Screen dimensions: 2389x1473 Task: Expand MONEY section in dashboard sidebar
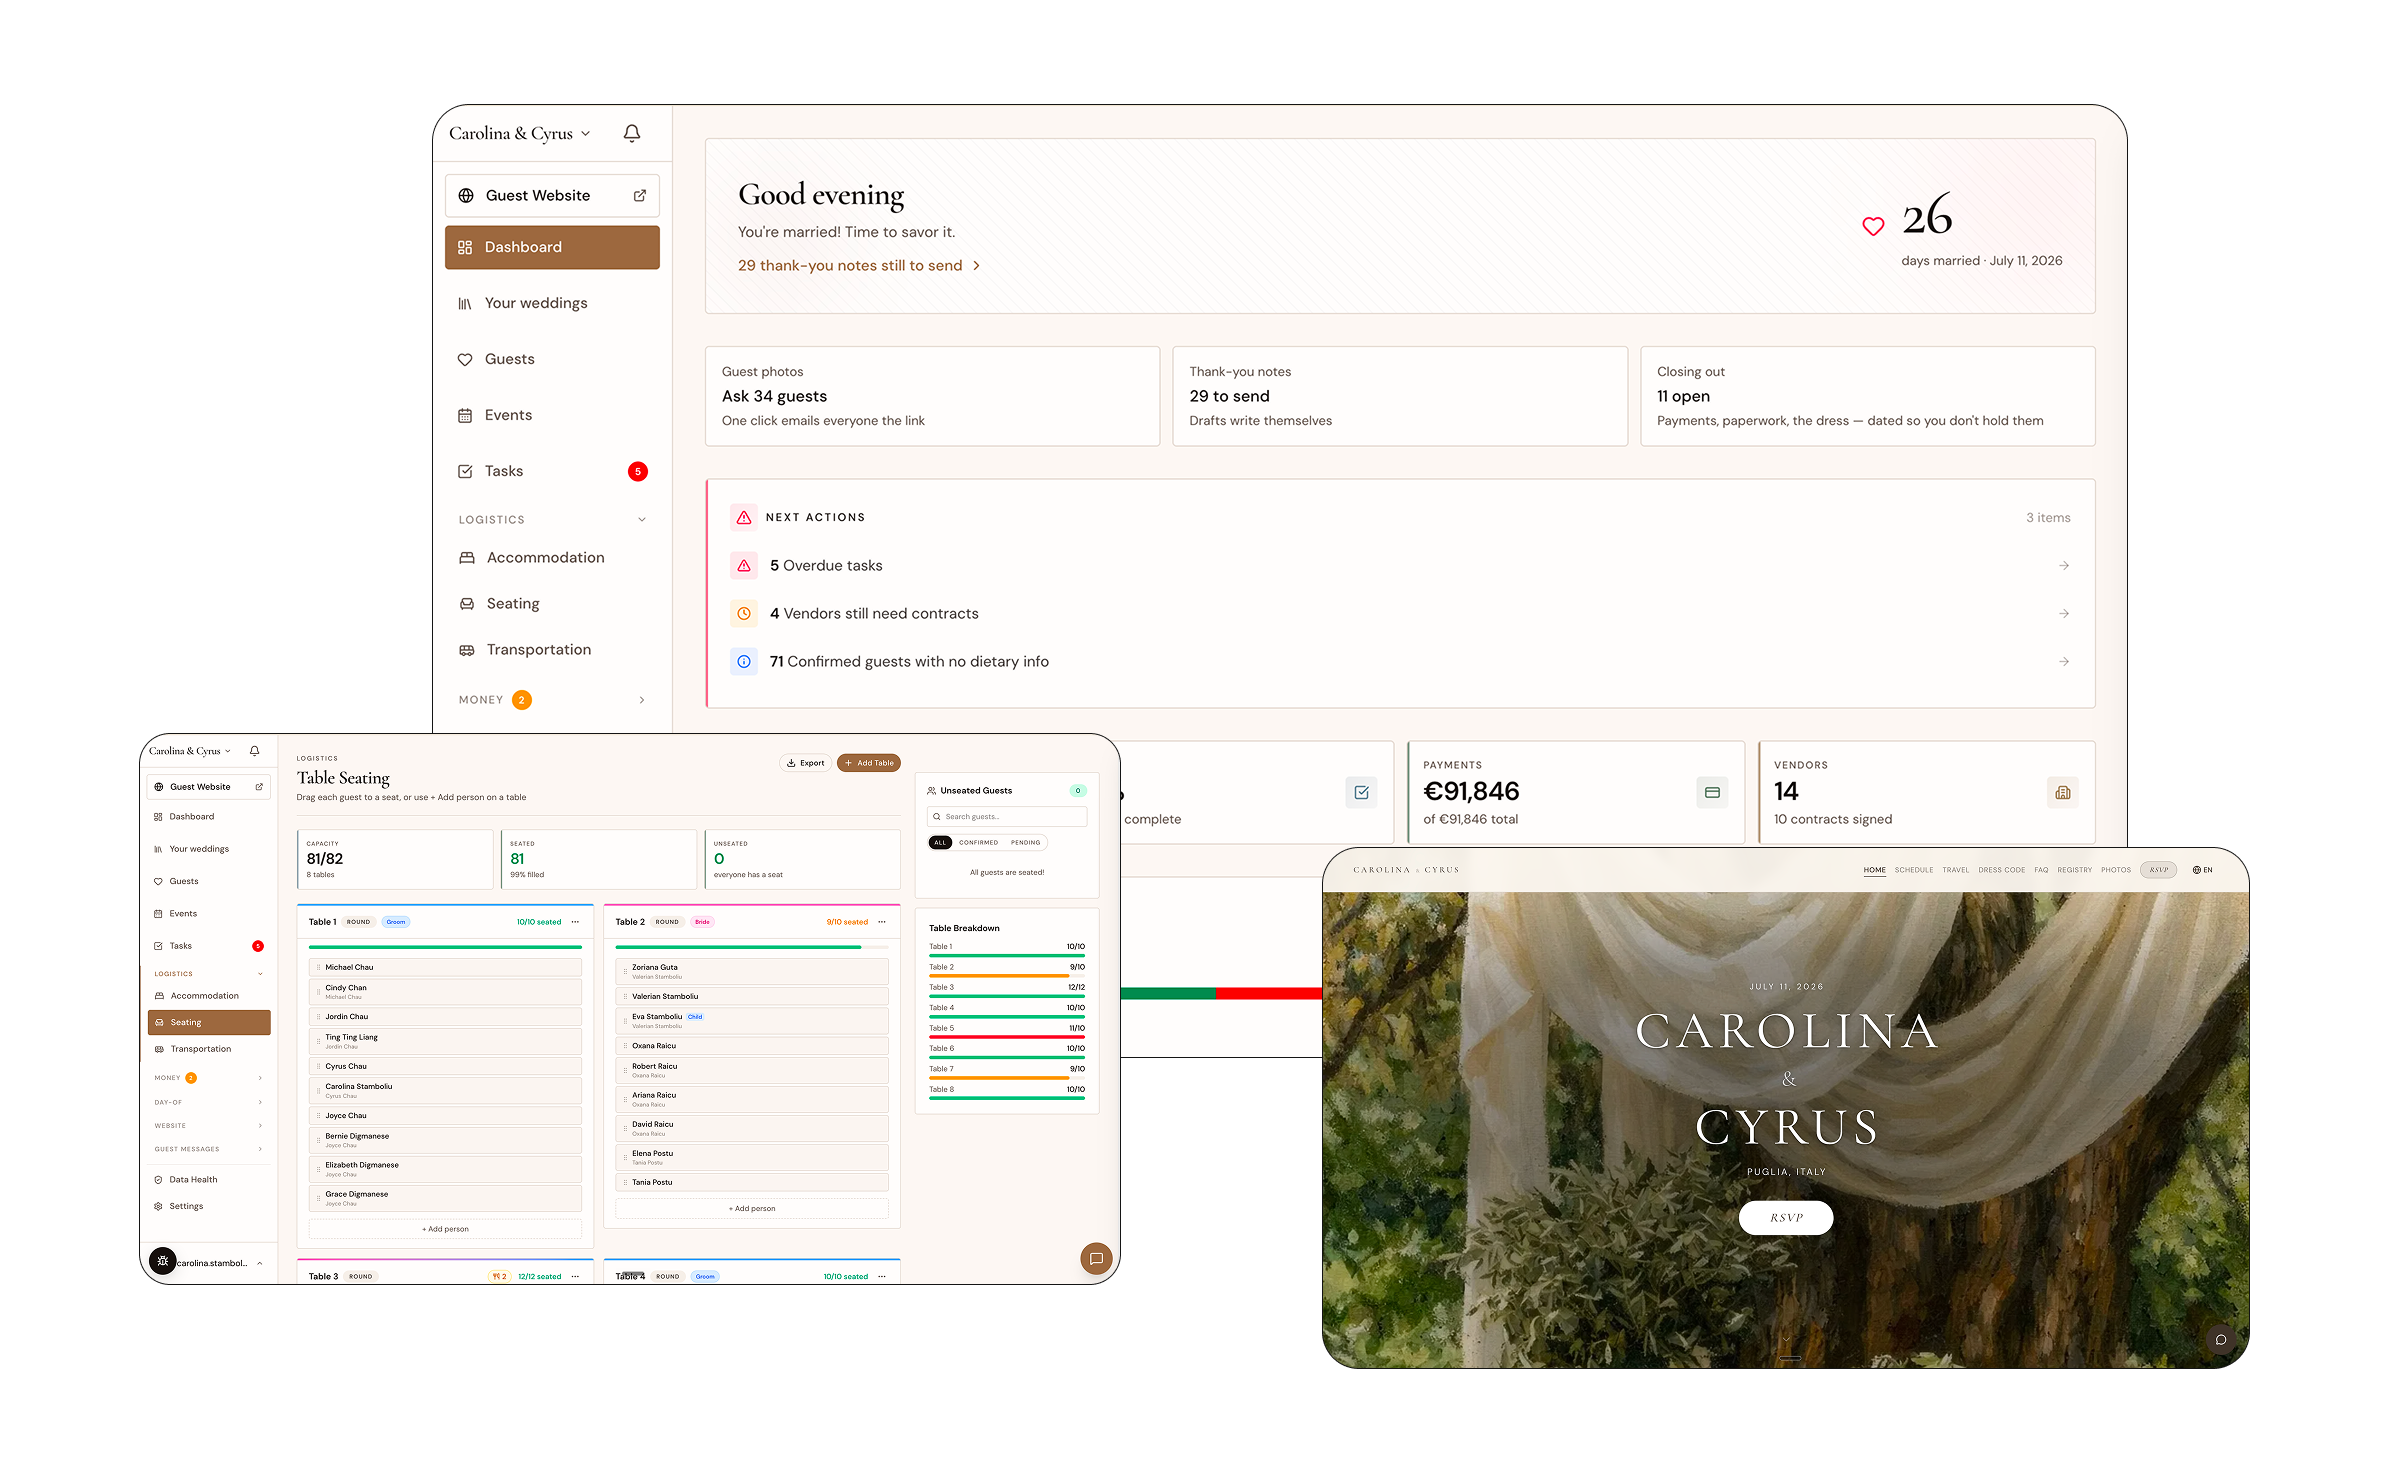tap(642, 700)
